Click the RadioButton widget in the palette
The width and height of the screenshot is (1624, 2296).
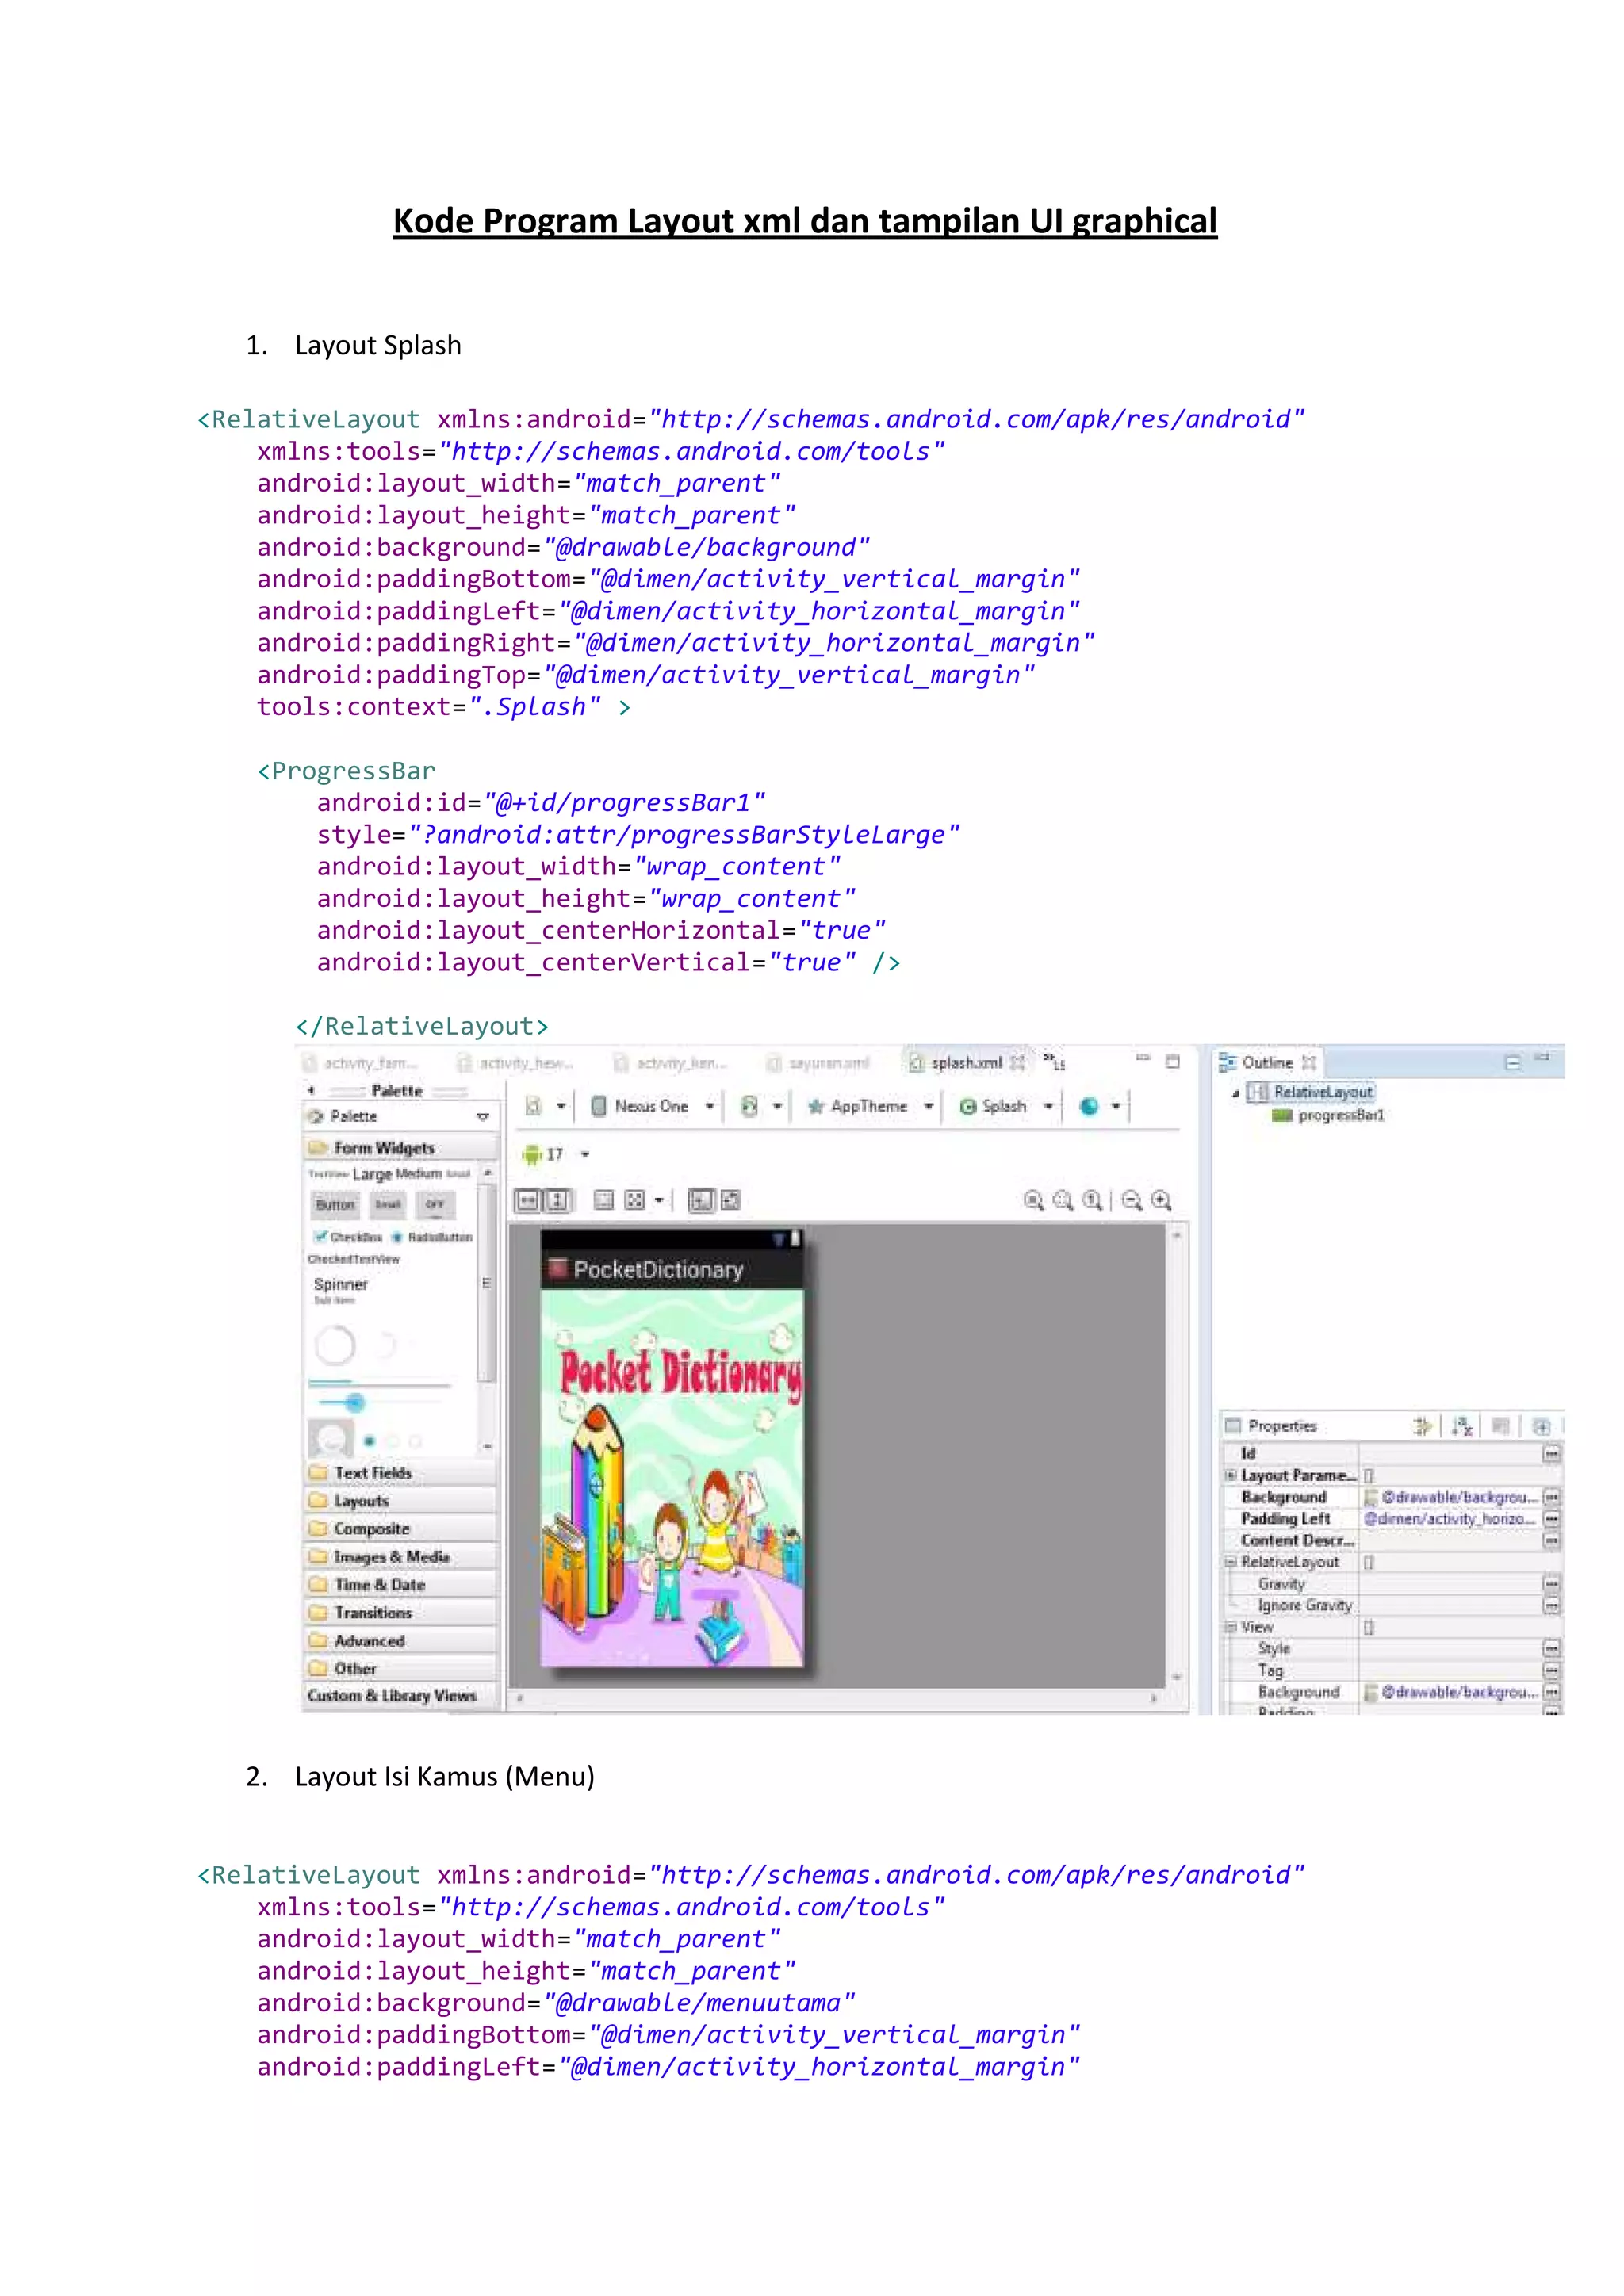432,1237
